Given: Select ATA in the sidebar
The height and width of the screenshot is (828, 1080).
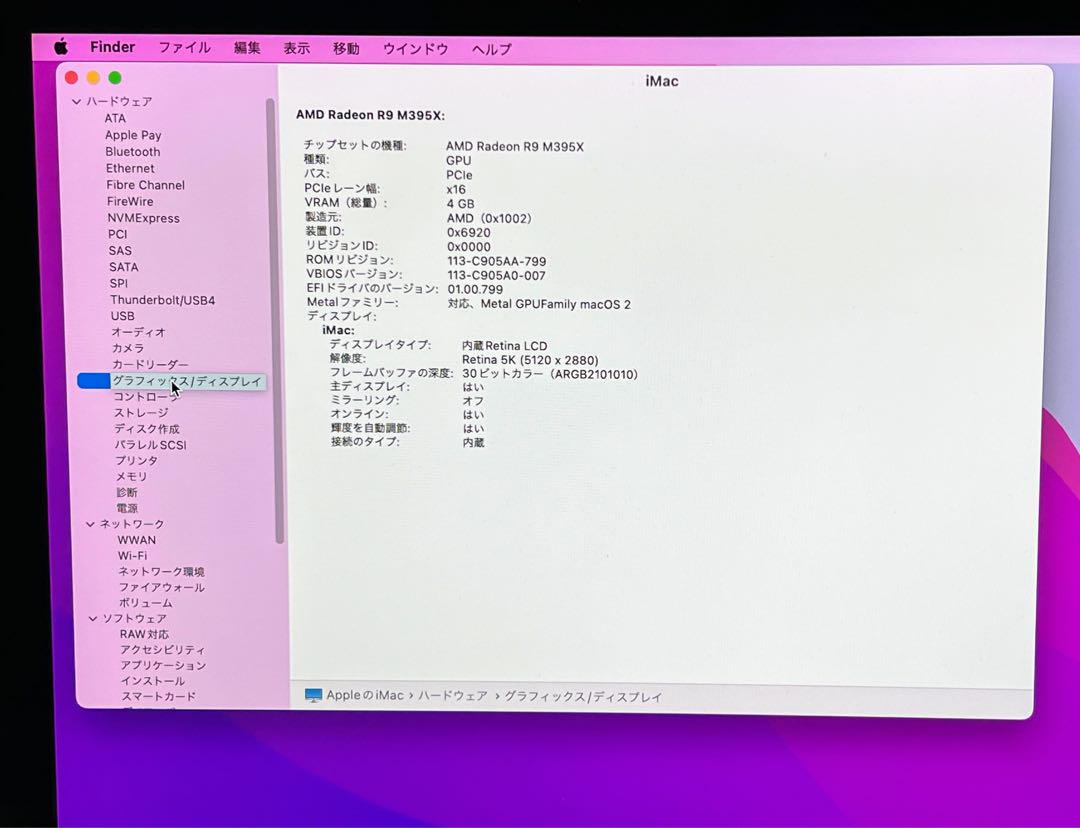Looking at the screenshot, I should click(115, 118).
